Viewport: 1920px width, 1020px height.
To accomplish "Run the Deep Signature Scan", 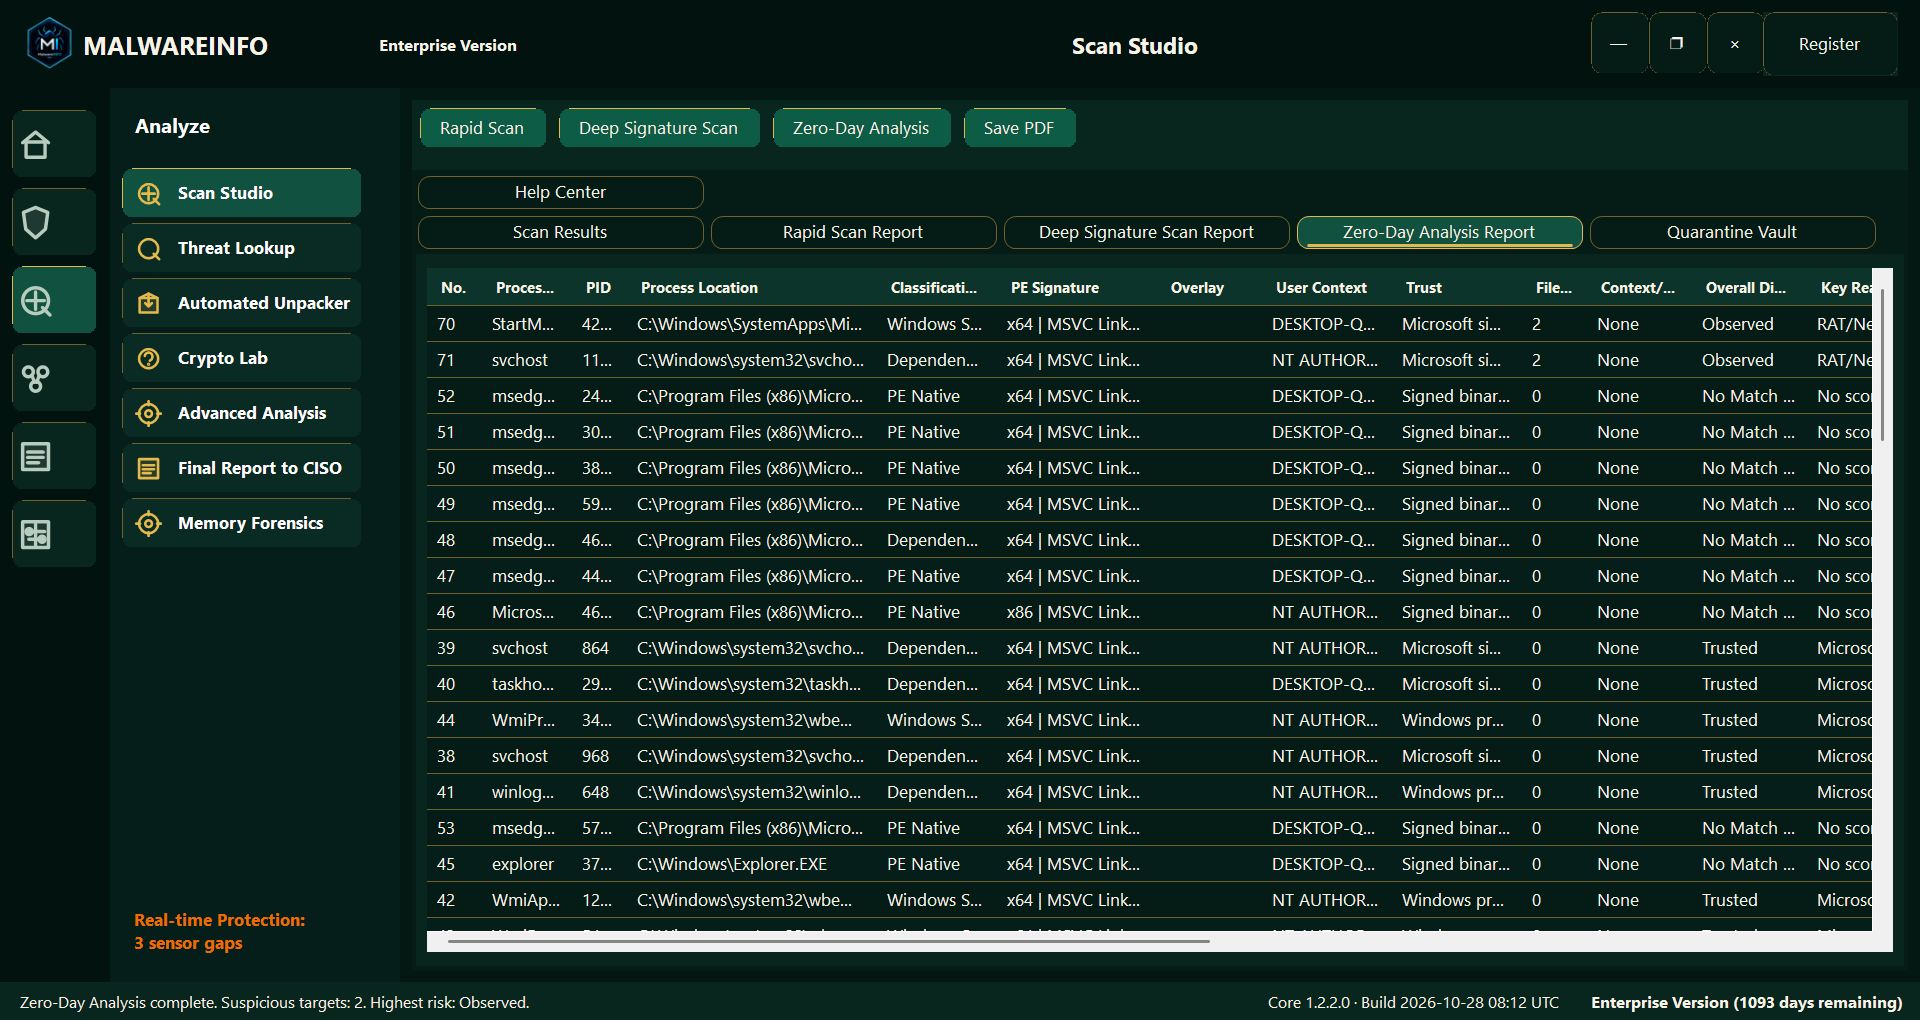I will 658,128.
